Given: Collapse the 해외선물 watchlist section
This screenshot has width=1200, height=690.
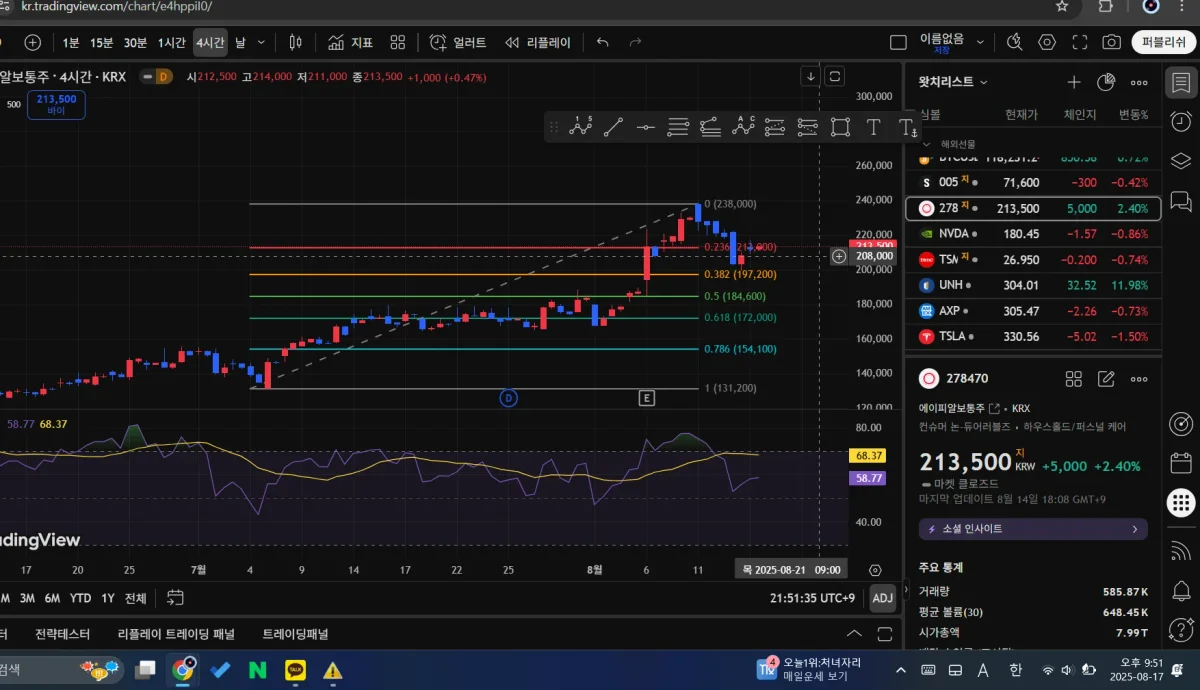Looking at the screenshot, I should (927, 144).
